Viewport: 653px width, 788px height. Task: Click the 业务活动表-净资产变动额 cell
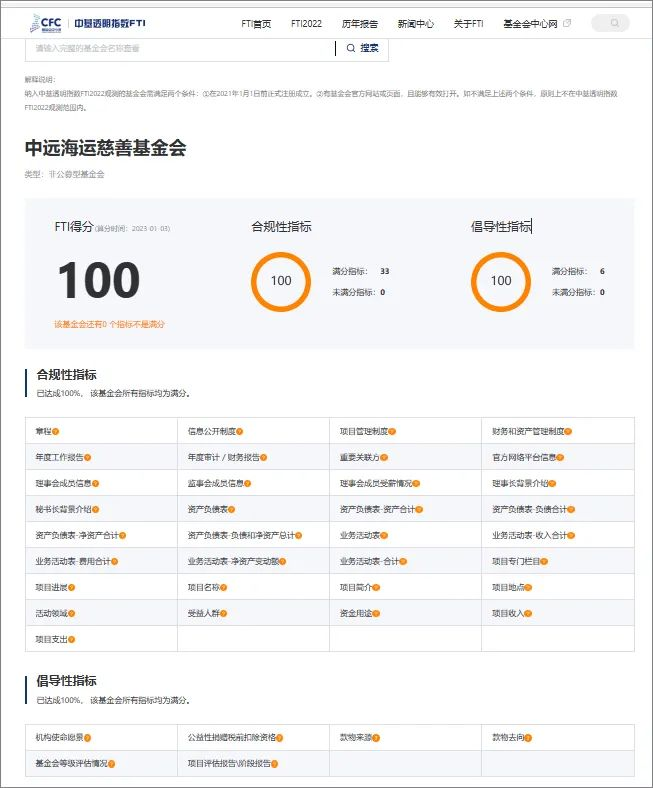[x=253, y=562]
